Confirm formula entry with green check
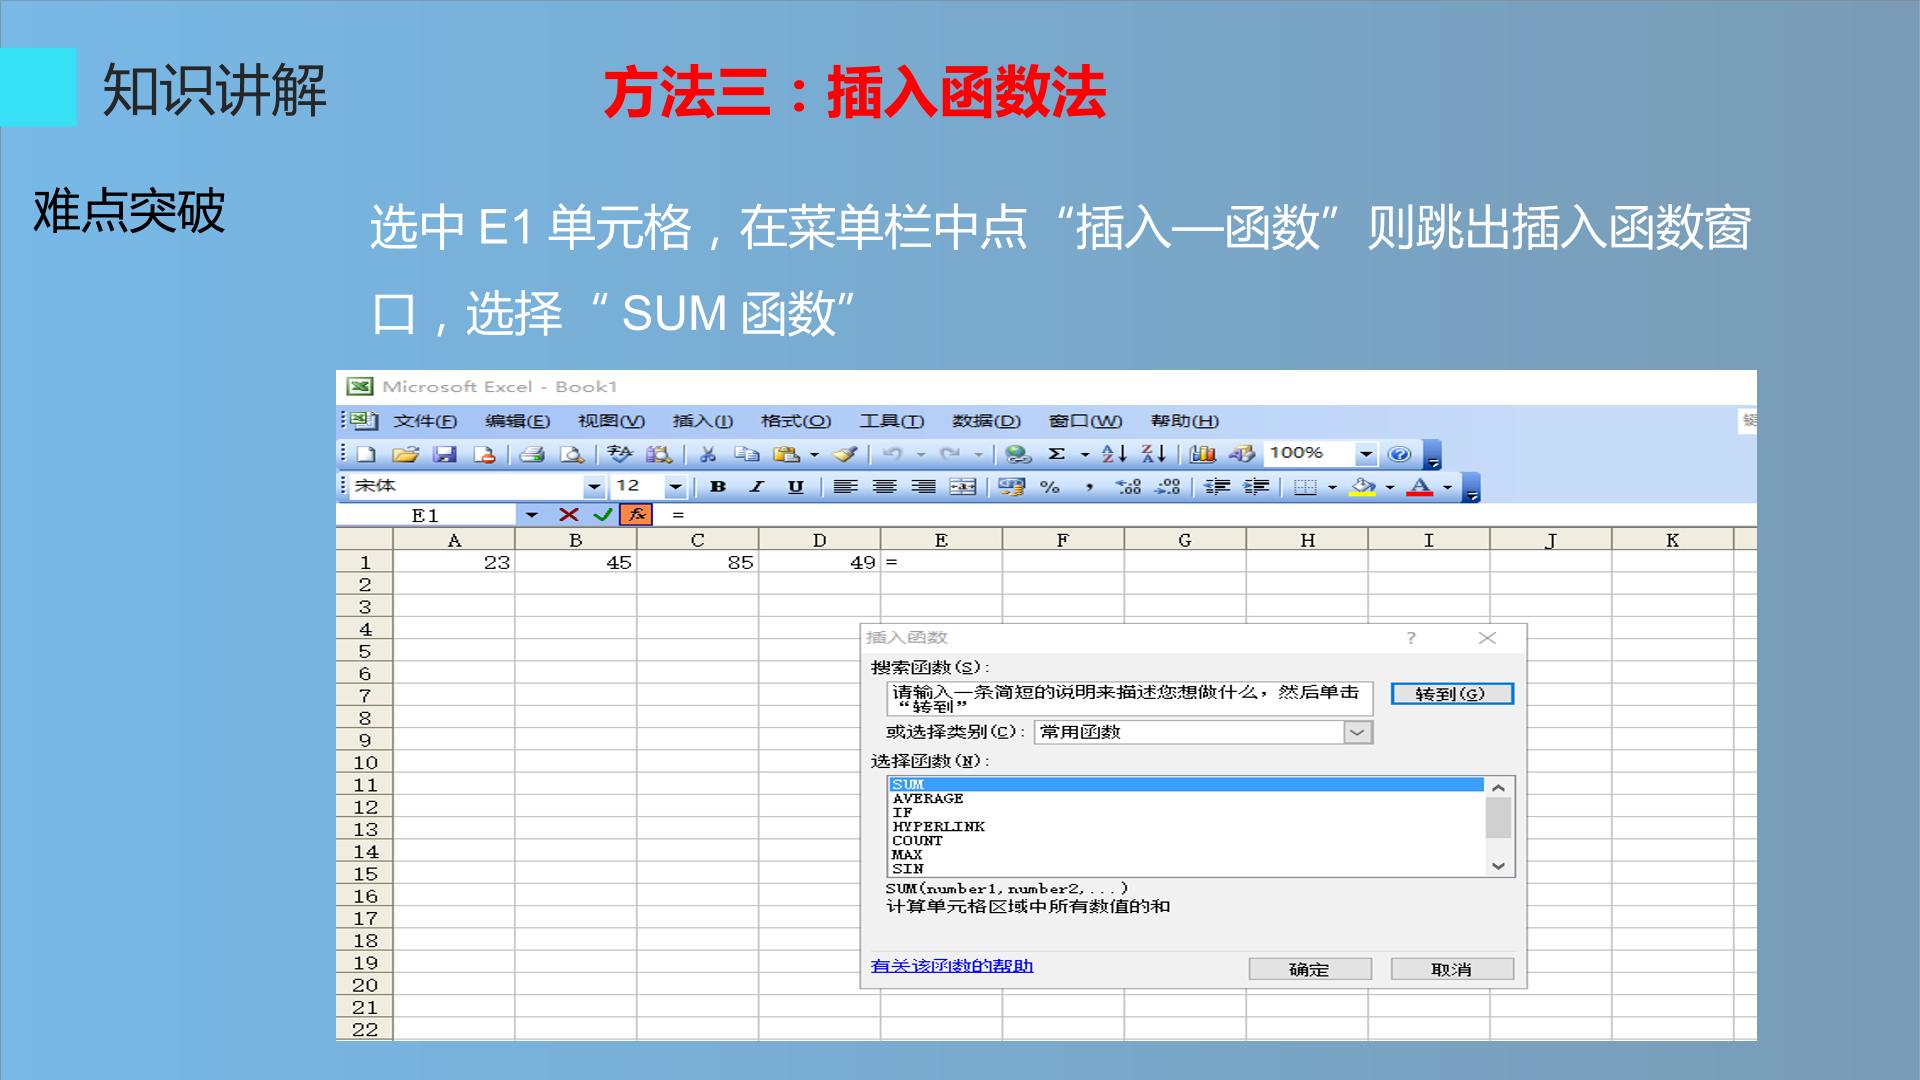 pyautogui.click(x=602, y=515)
